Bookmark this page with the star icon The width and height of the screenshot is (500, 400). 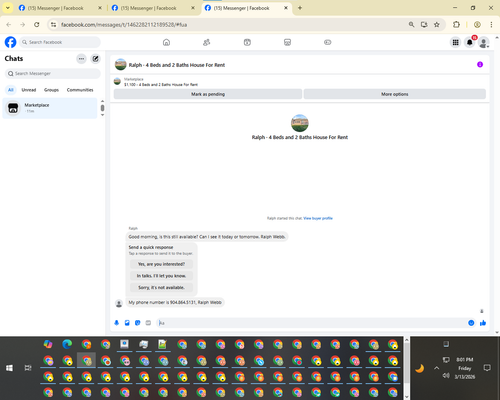click(x=437, y=25)
